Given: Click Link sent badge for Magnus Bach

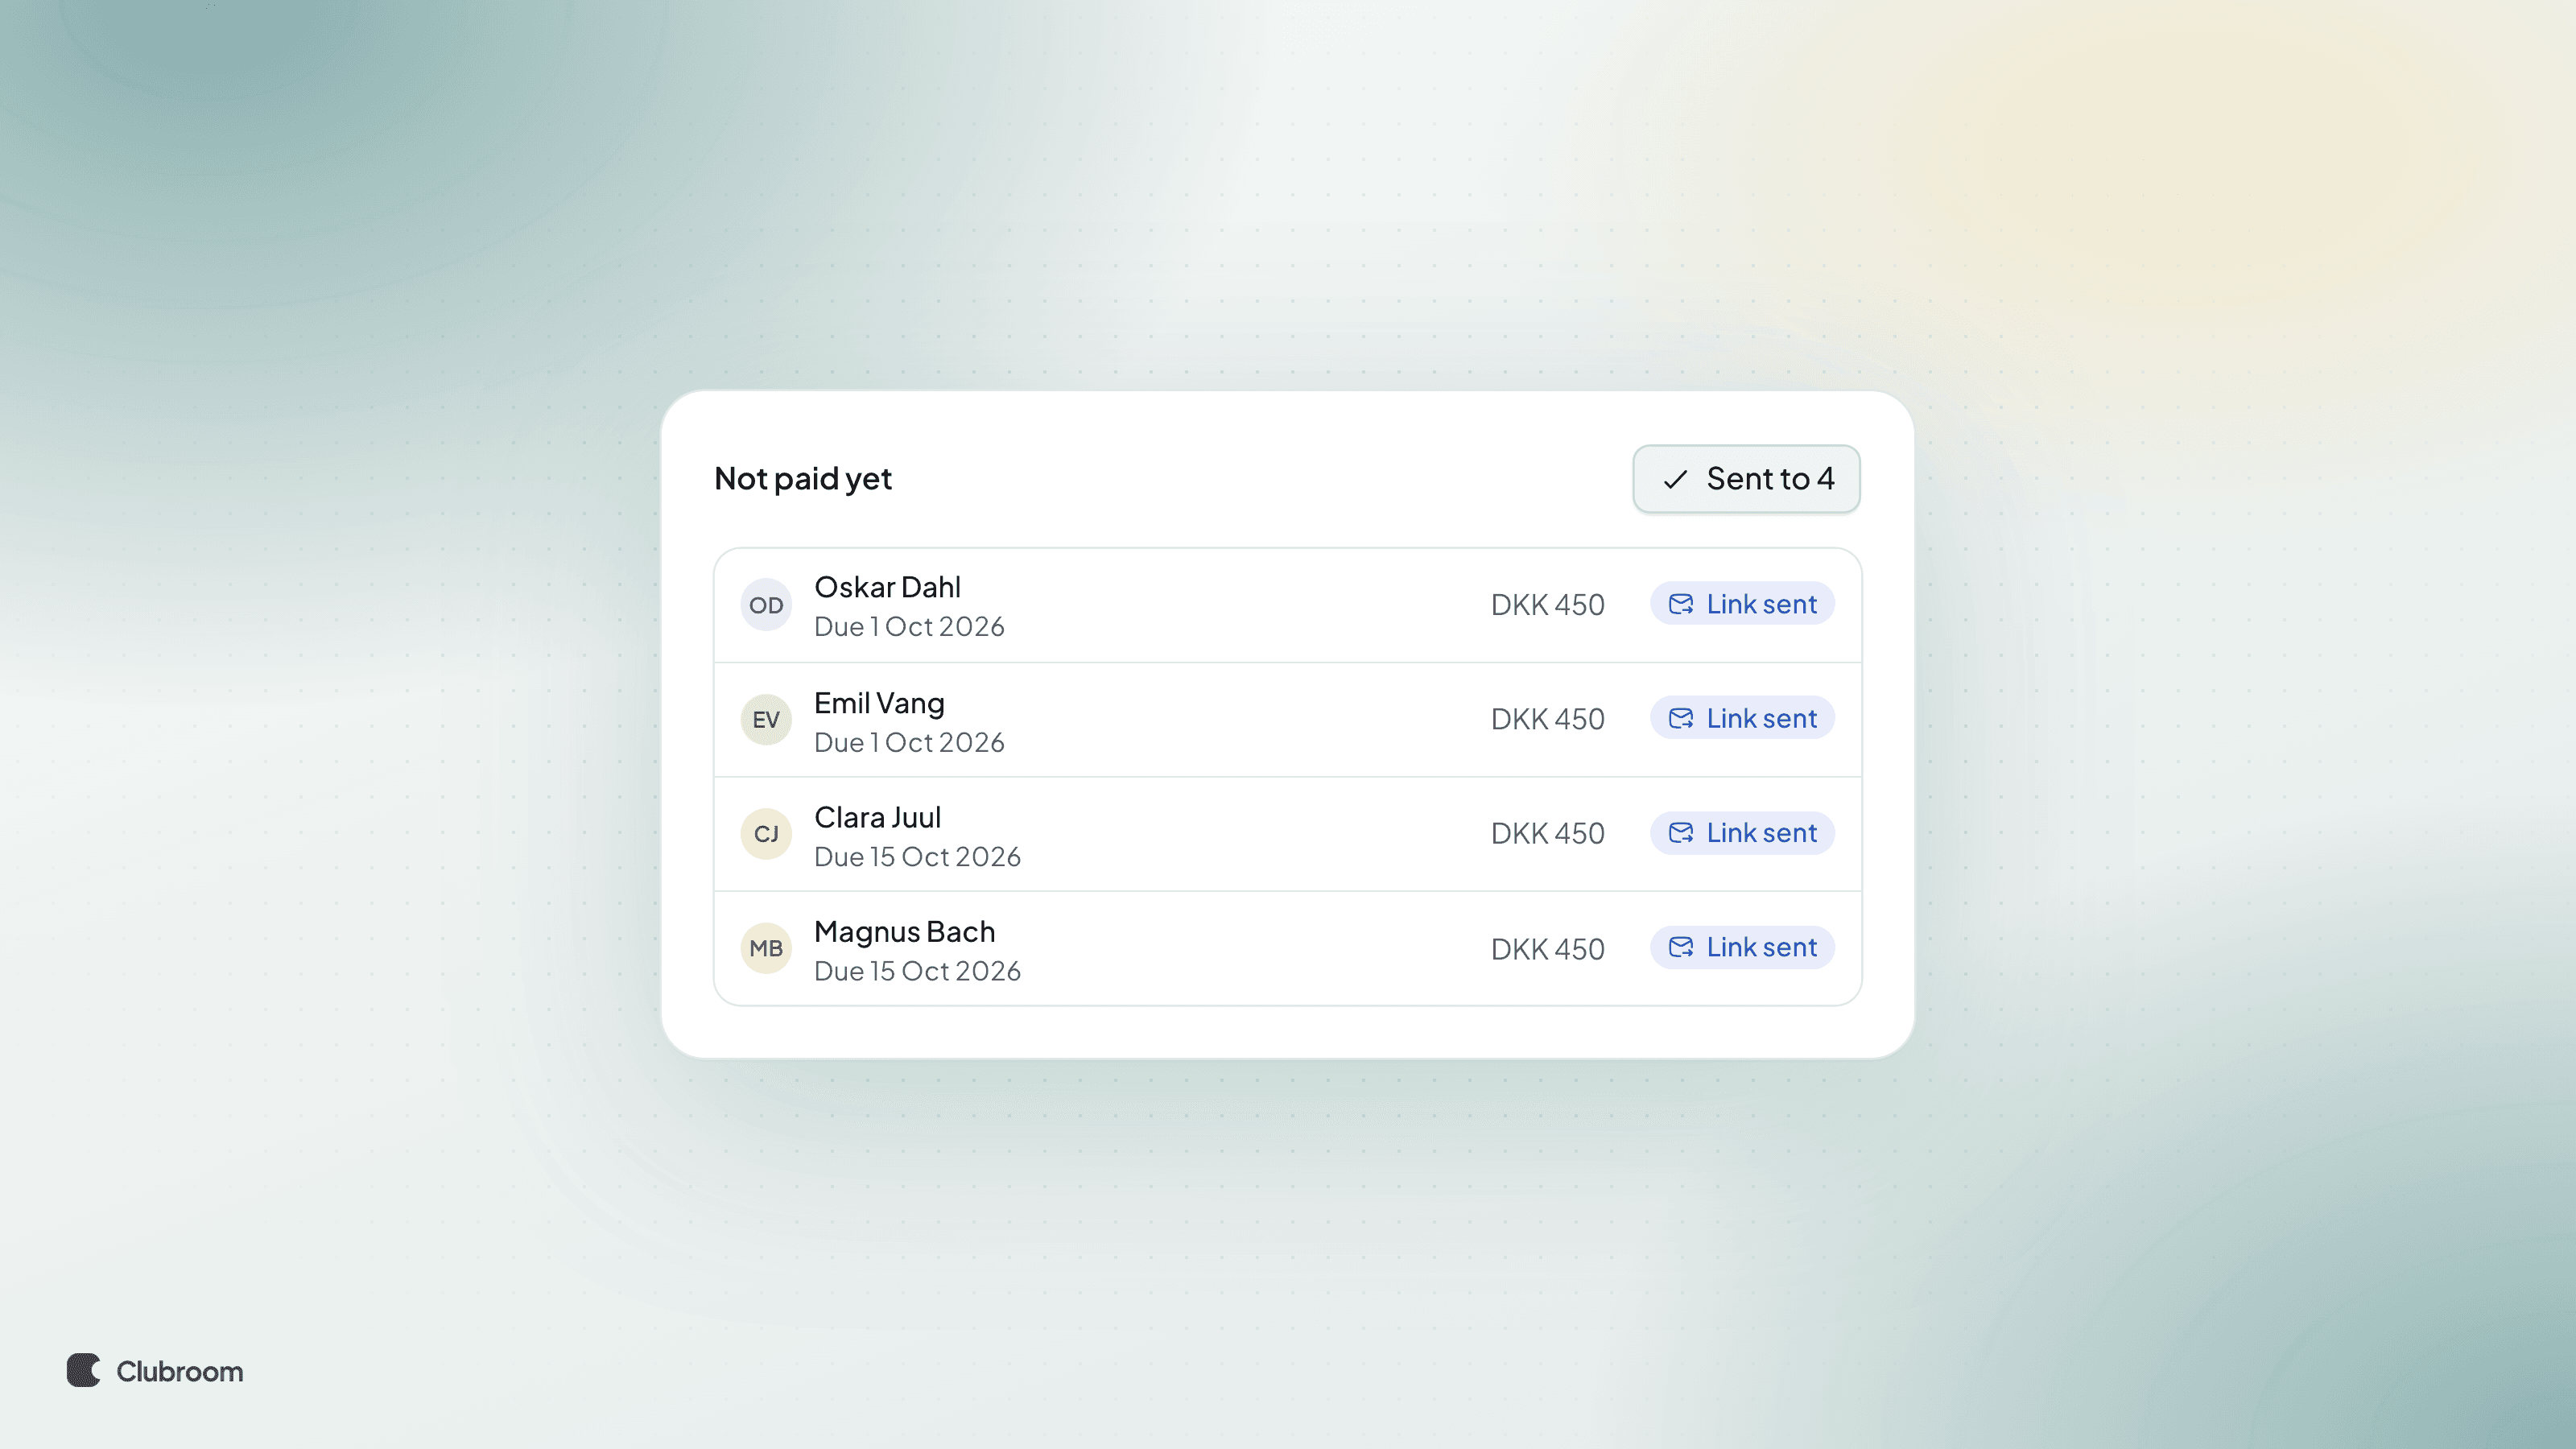Looking at the screenshot, I should tap(1742, 947).
